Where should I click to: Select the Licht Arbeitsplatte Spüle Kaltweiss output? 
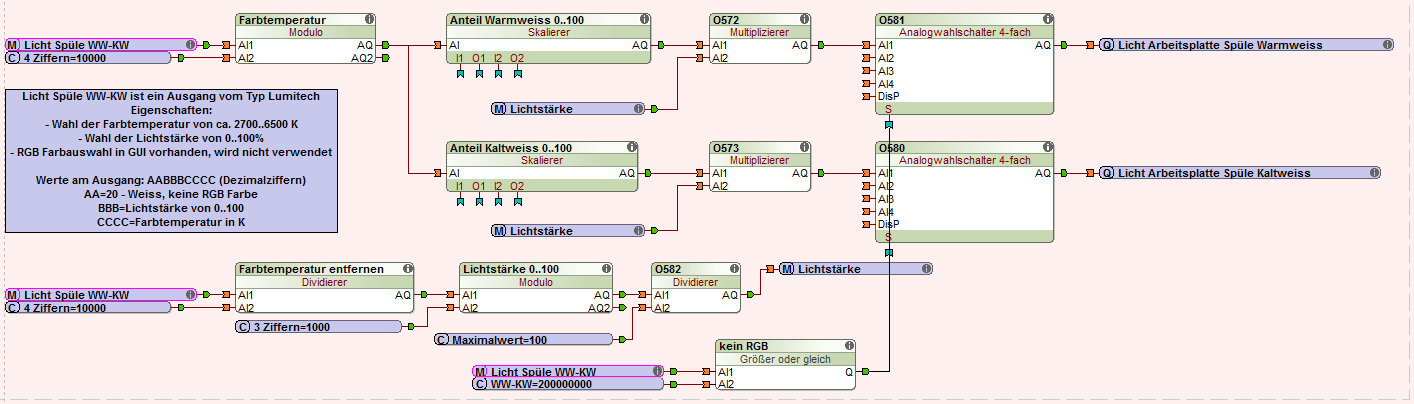click(x=1239, y=173)
